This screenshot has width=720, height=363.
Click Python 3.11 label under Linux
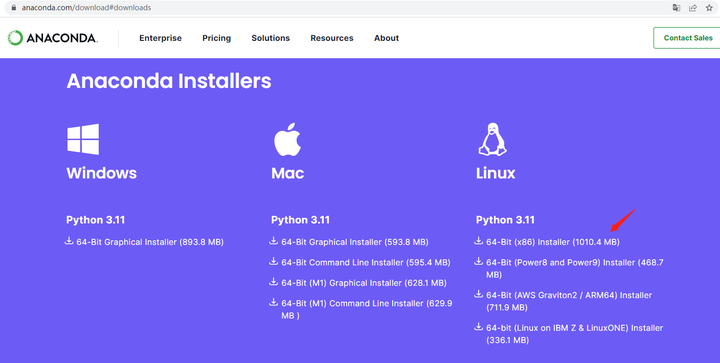pos(505,220)
